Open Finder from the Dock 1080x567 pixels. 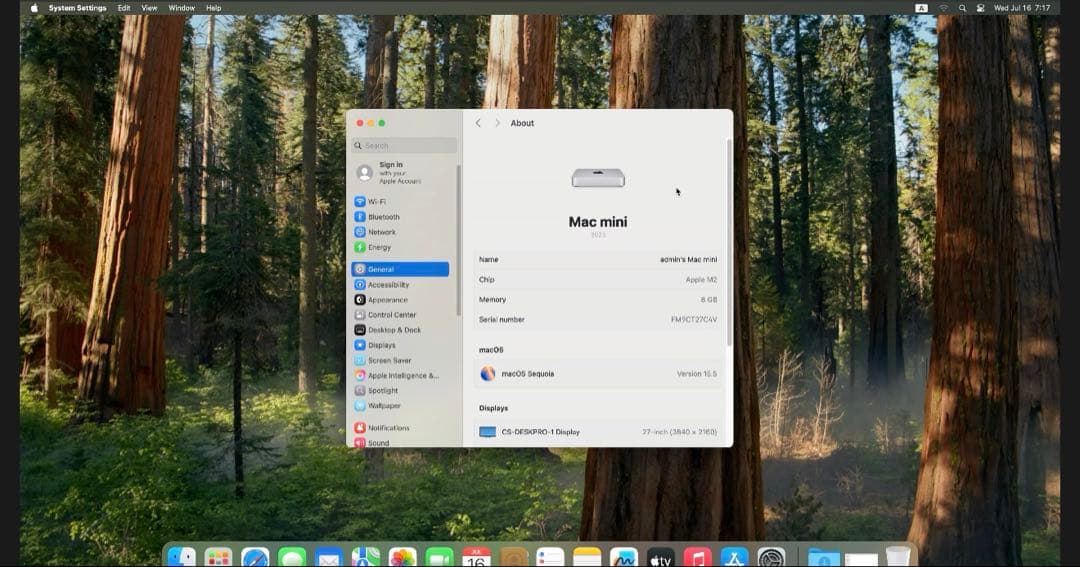[182, 557]
